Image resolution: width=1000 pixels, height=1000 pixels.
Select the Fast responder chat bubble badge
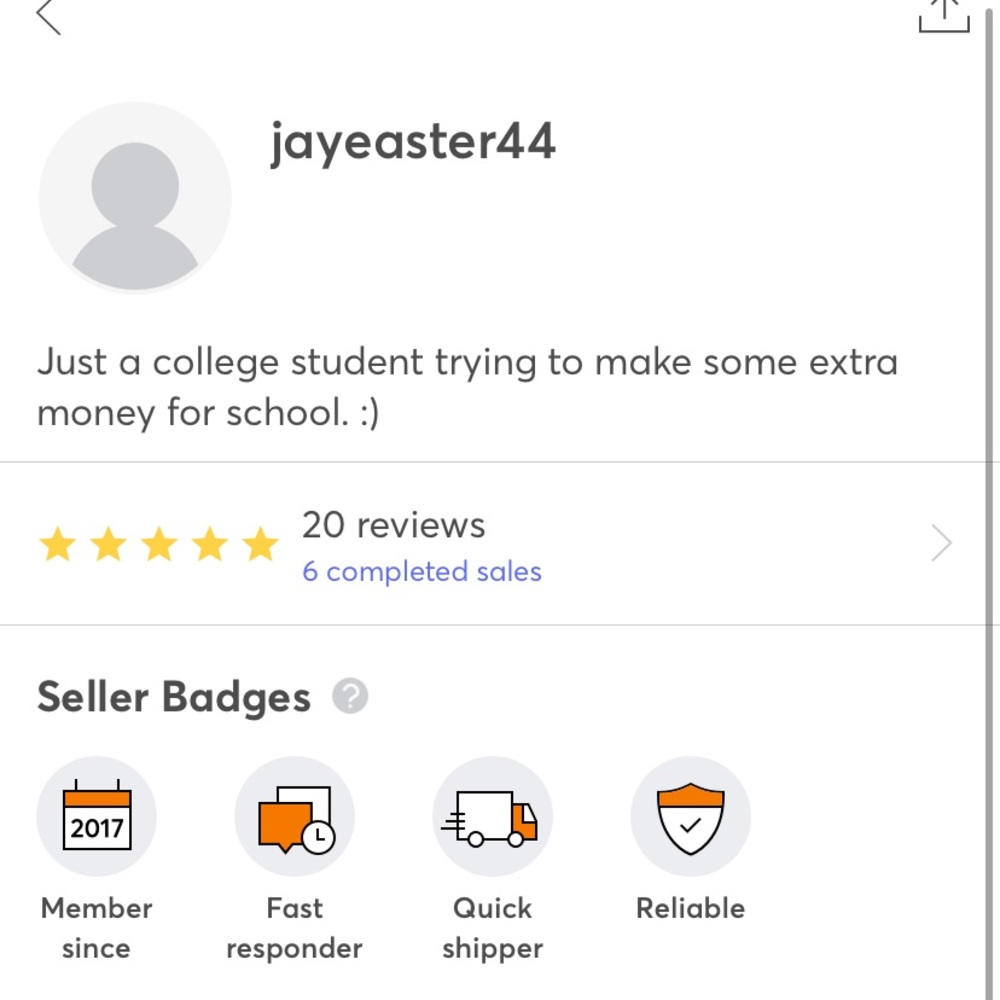[x=294, y=815]
